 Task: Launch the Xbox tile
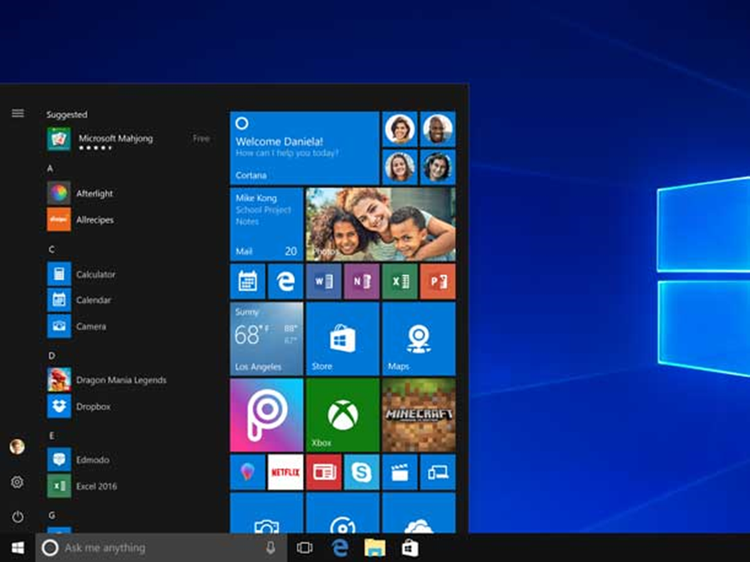click(342, 414)
